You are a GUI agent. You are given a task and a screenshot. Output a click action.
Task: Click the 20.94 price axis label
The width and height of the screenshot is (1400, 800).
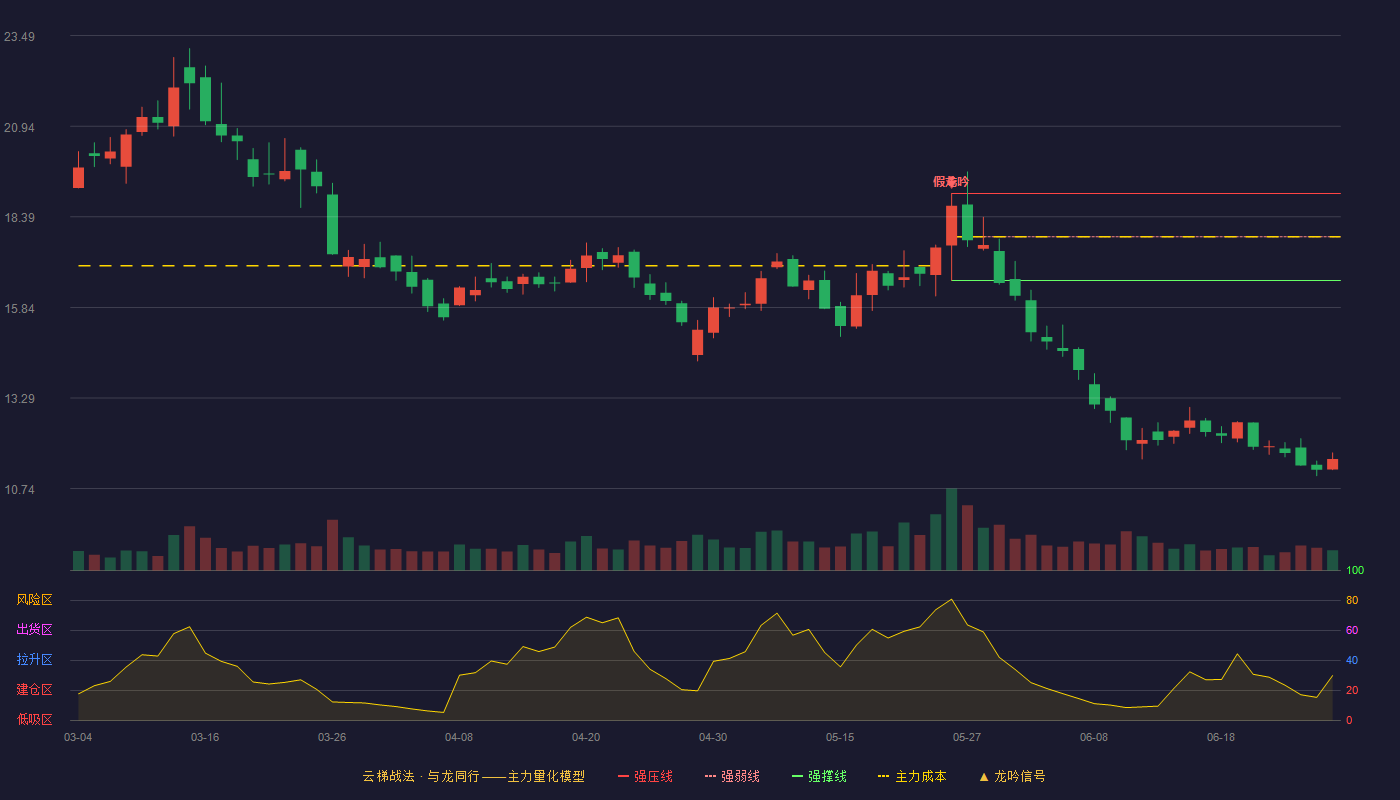click(x=19, y=128)
